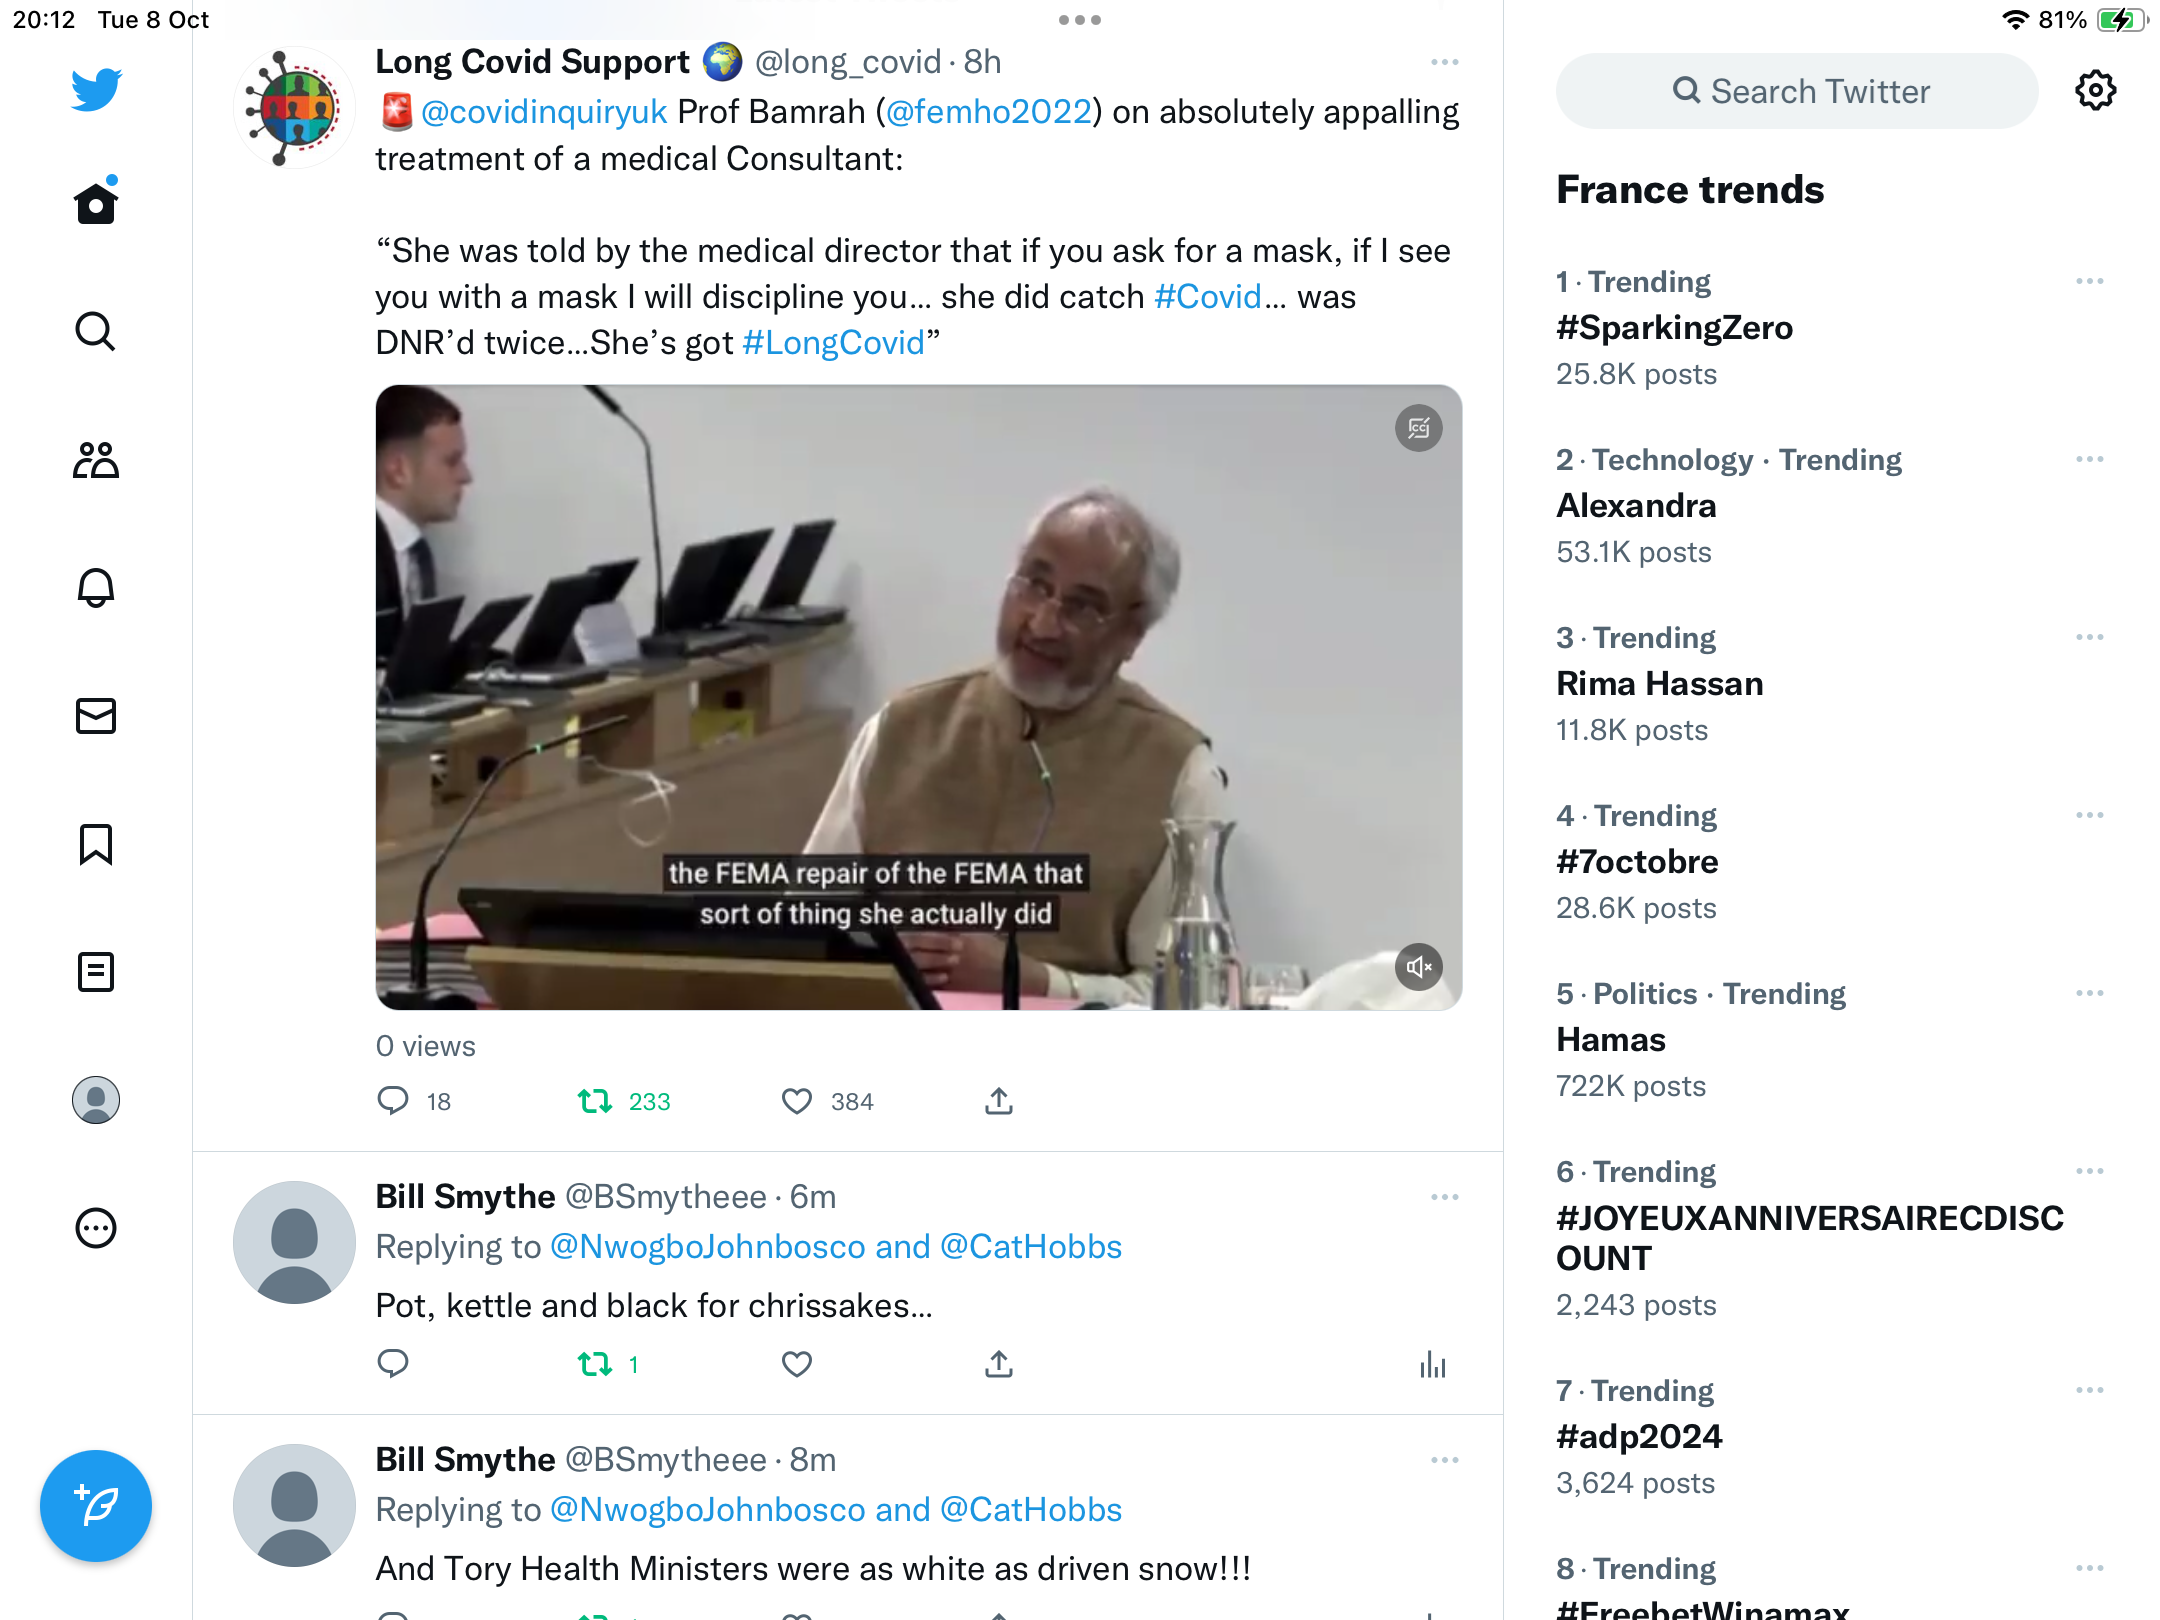The width and height of the screenshot is (2160, 1620).
Task: Unmute the video with speaker icon
Action: (1419, 967)
